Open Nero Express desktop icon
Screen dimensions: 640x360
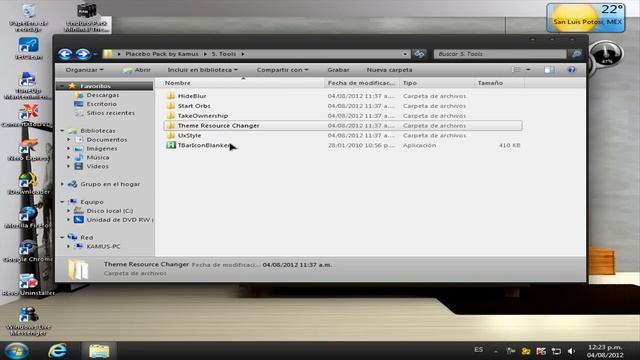(28, 149)
